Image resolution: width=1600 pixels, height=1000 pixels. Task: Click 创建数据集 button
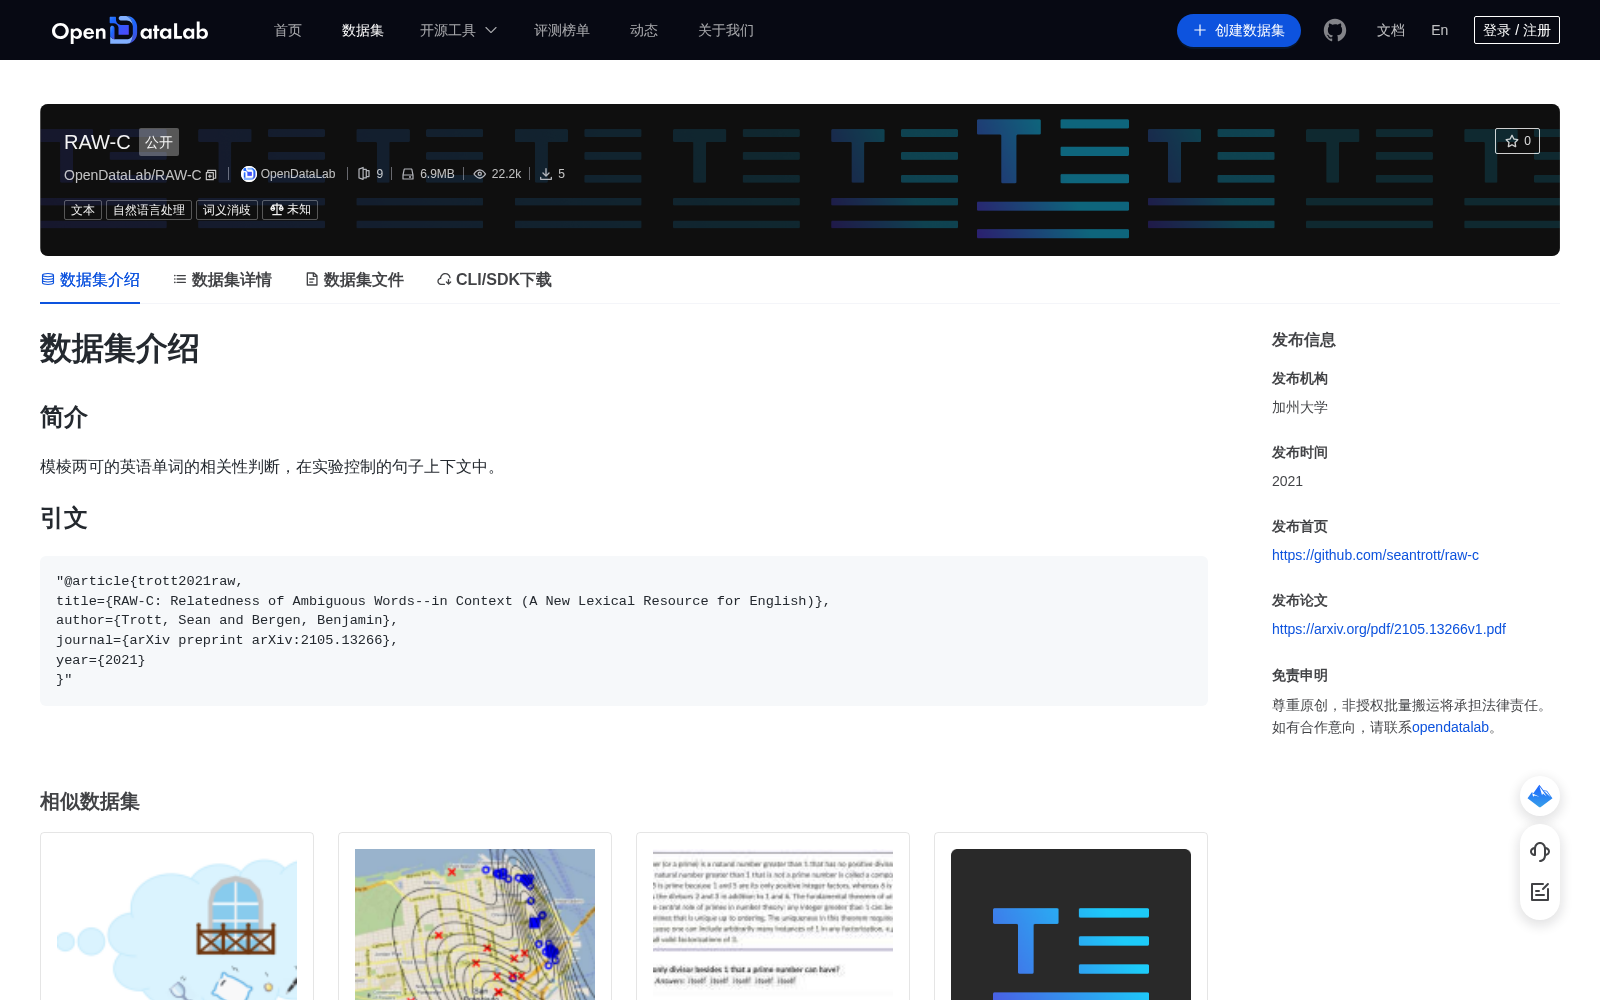pos(1239,30)
